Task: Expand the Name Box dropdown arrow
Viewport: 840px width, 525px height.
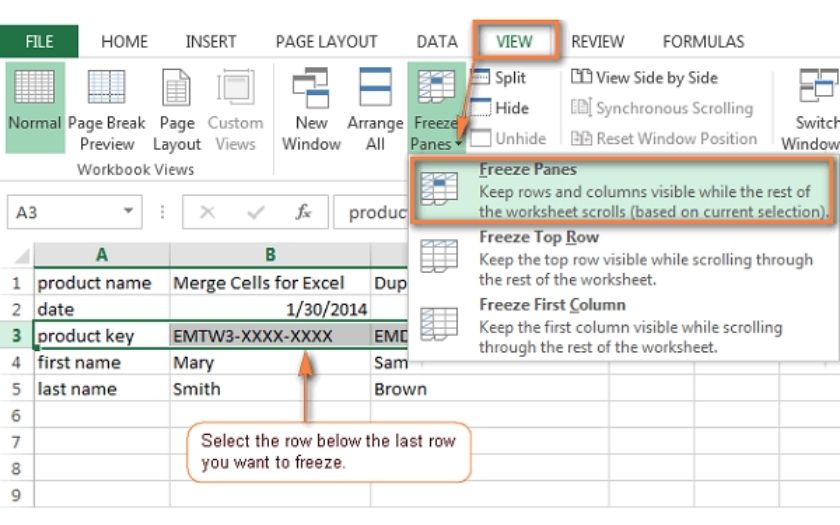Action: (128, 212)
